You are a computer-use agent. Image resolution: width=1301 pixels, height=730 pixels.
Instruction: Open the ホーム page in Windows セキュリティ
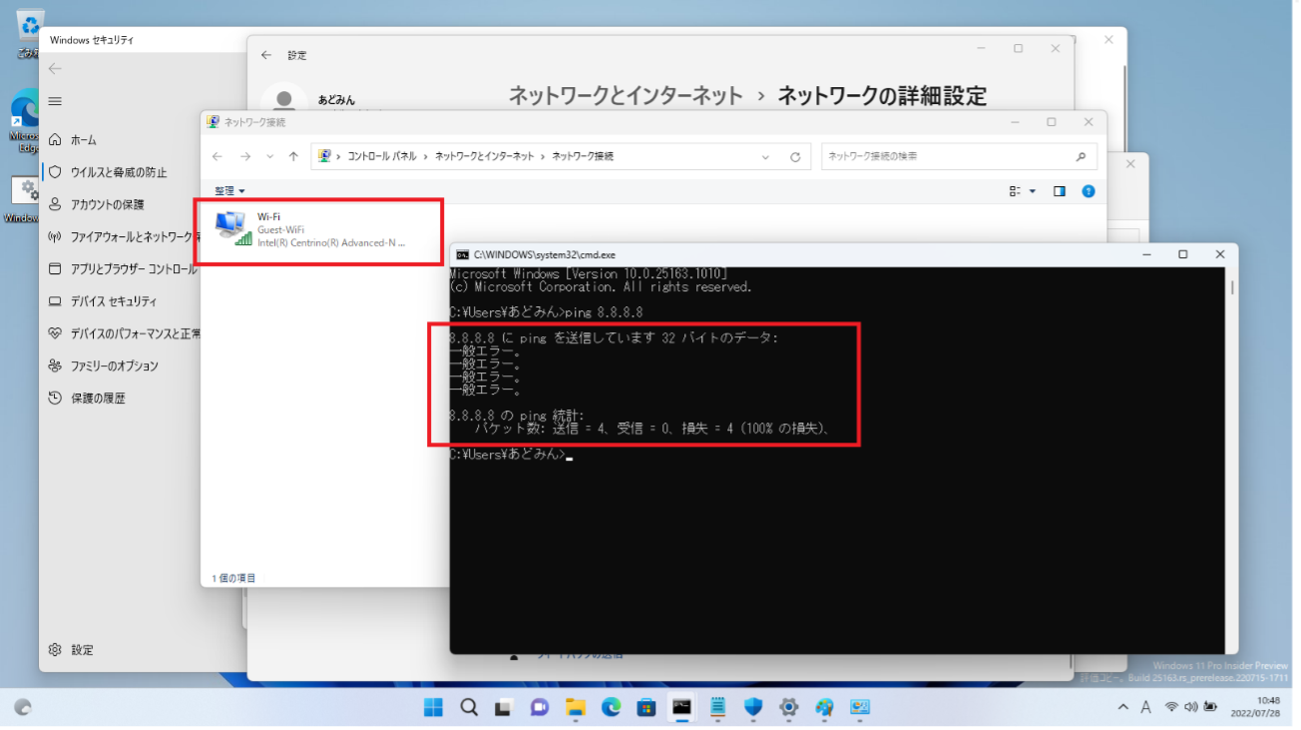[x=84, y=140]
